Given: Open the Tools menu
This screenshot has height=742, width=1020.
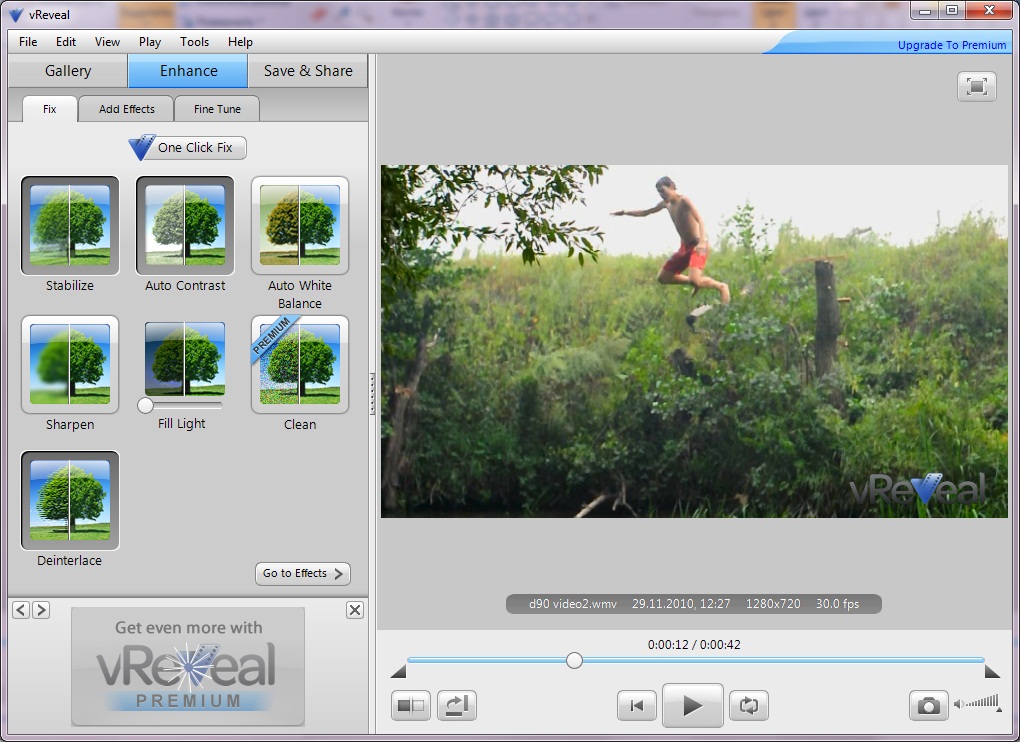Looking at the screenshot, I should point(194,42).
